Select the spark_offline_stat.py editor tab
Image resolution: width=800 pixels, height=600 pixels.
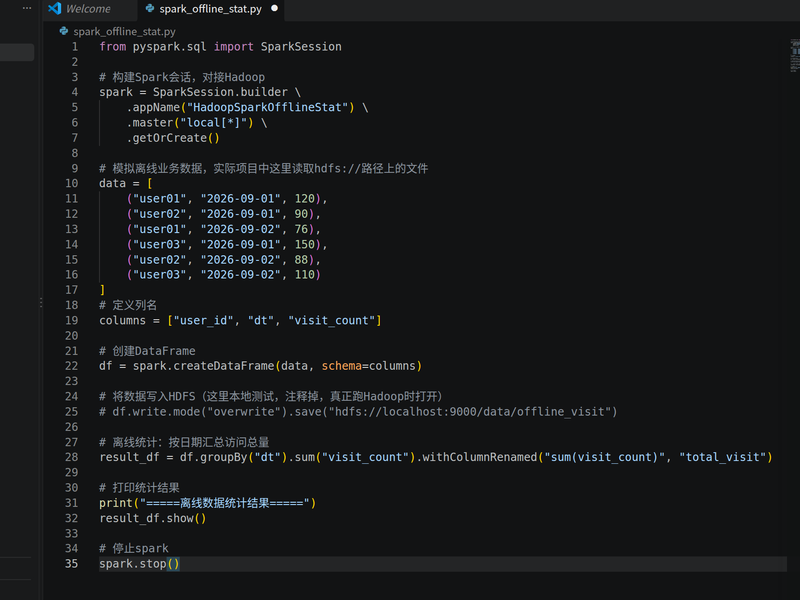click(211, 9)
